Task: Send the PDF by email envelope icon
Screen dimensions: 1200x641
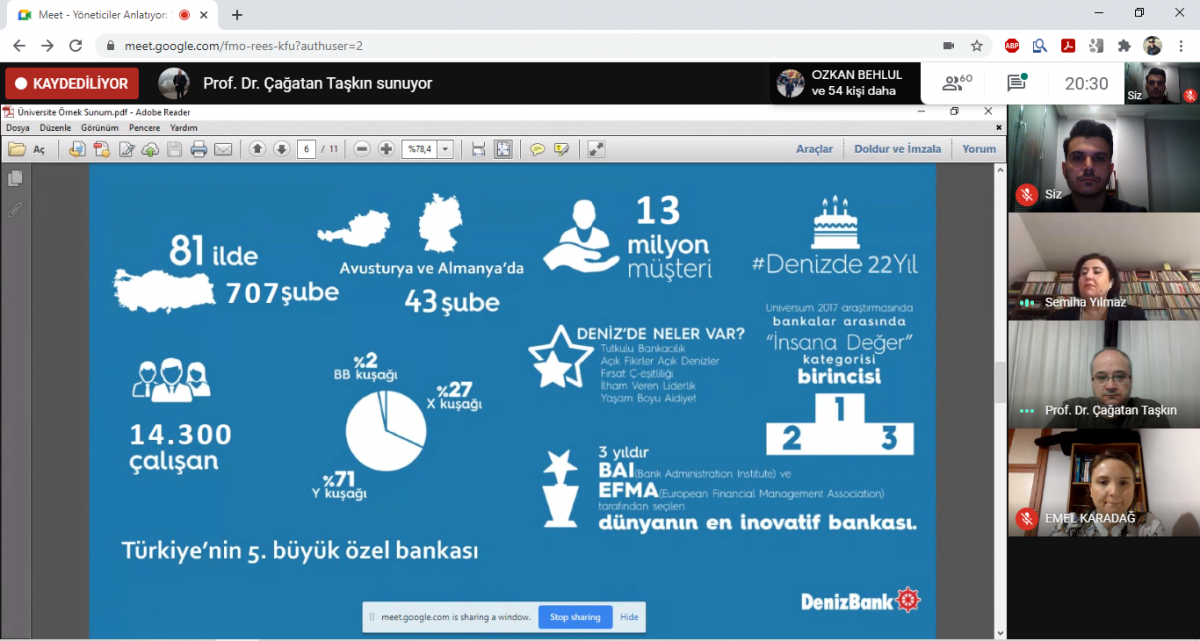Action: pyautogui.click(x=223, y=149)
